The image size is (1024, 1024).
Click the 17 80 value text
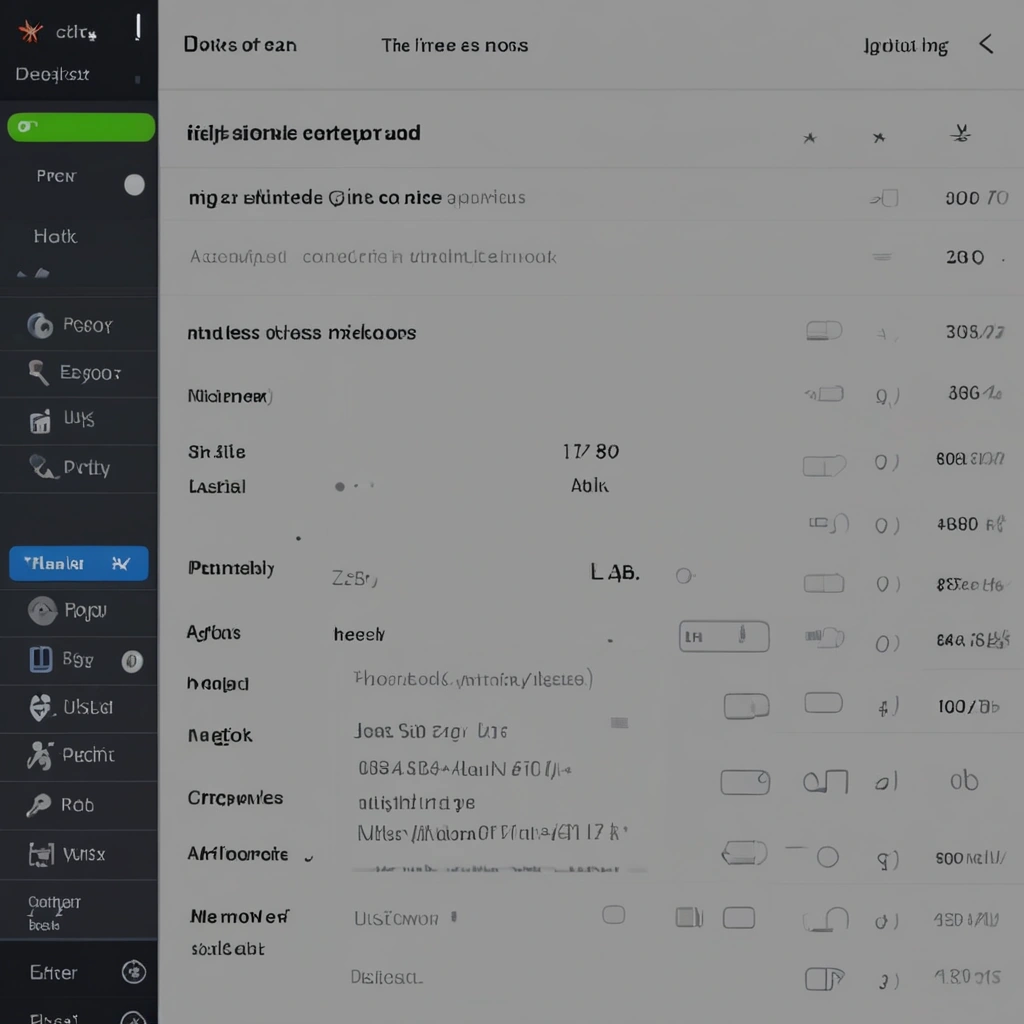[591, 451]
